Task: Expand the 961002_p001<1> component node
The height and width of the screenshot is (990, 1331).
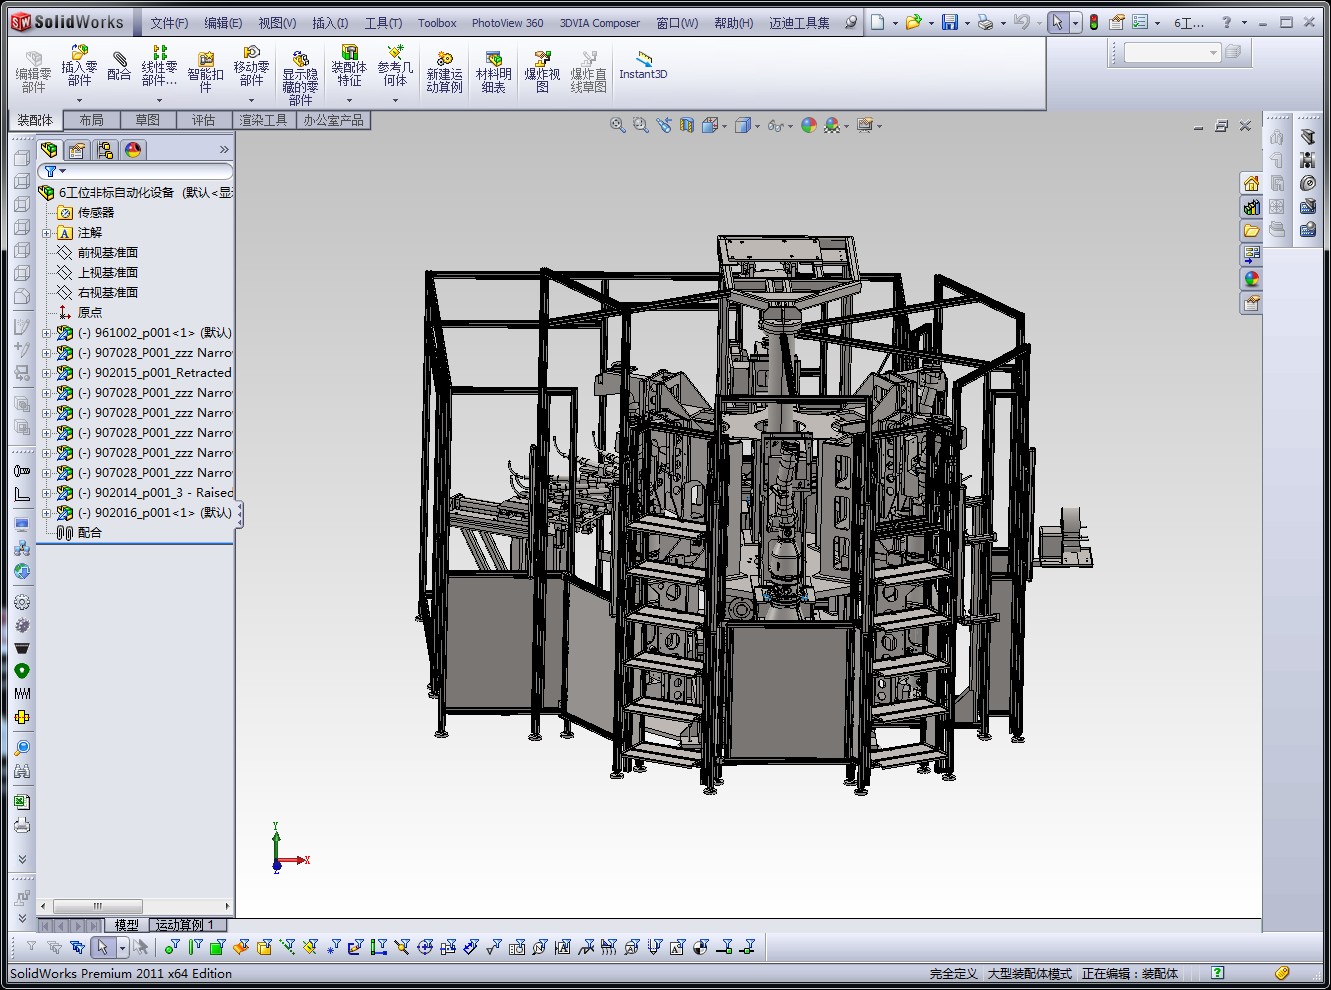Action: [x=47, y=332]
